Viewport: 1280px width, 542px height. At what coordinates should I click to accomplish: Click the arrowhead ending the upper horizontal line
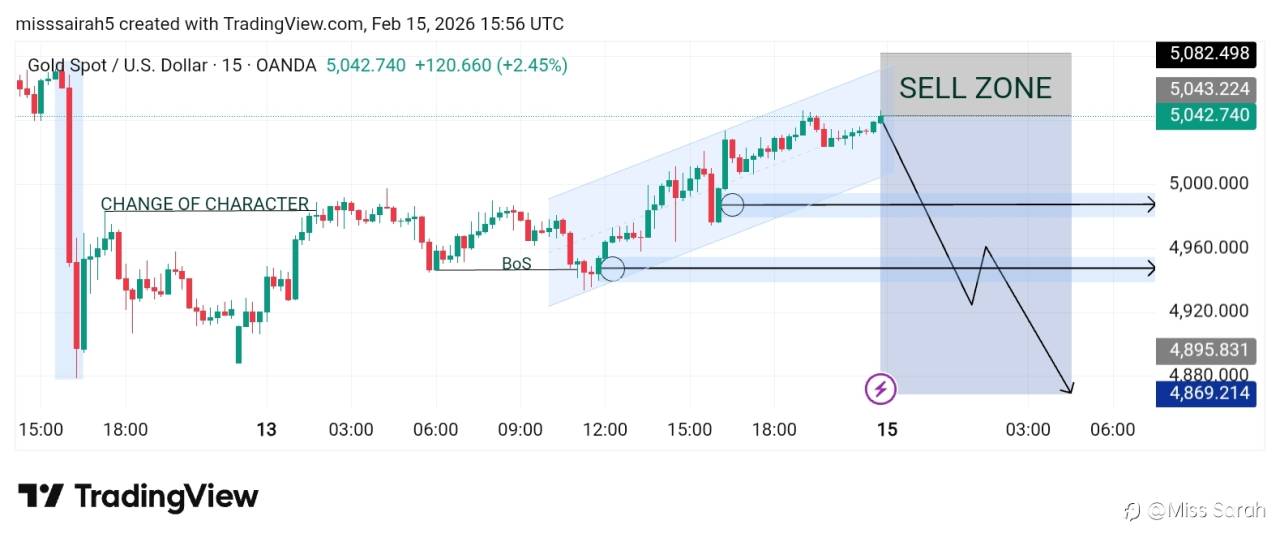[1151, 205]
